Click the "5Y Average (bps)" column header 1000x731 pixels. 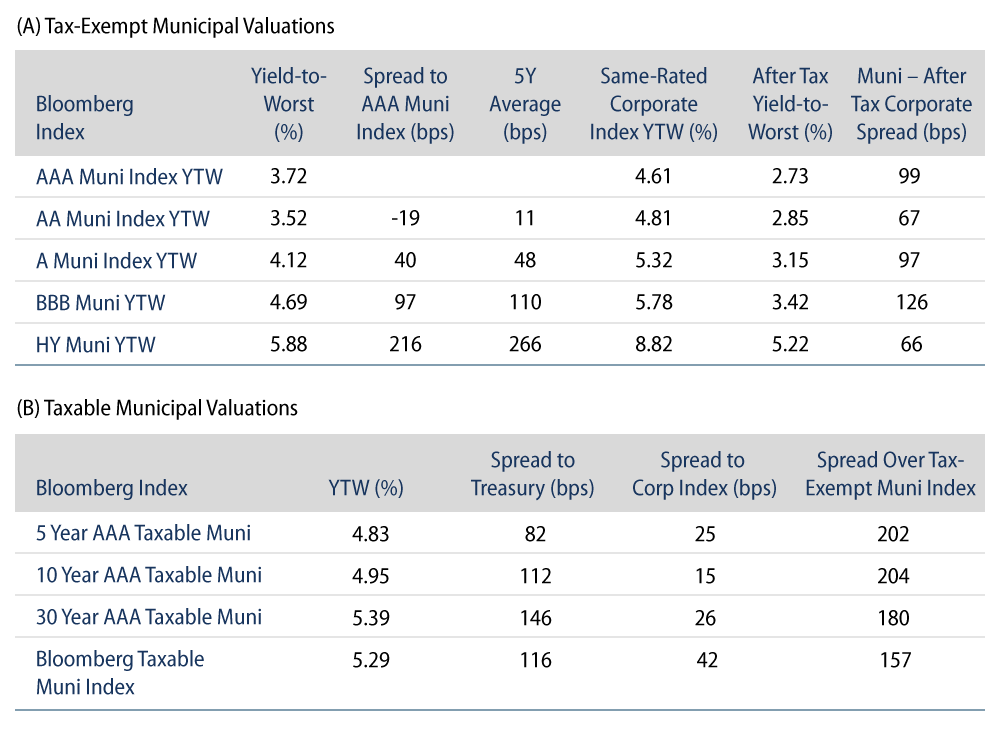click(526, 104)
